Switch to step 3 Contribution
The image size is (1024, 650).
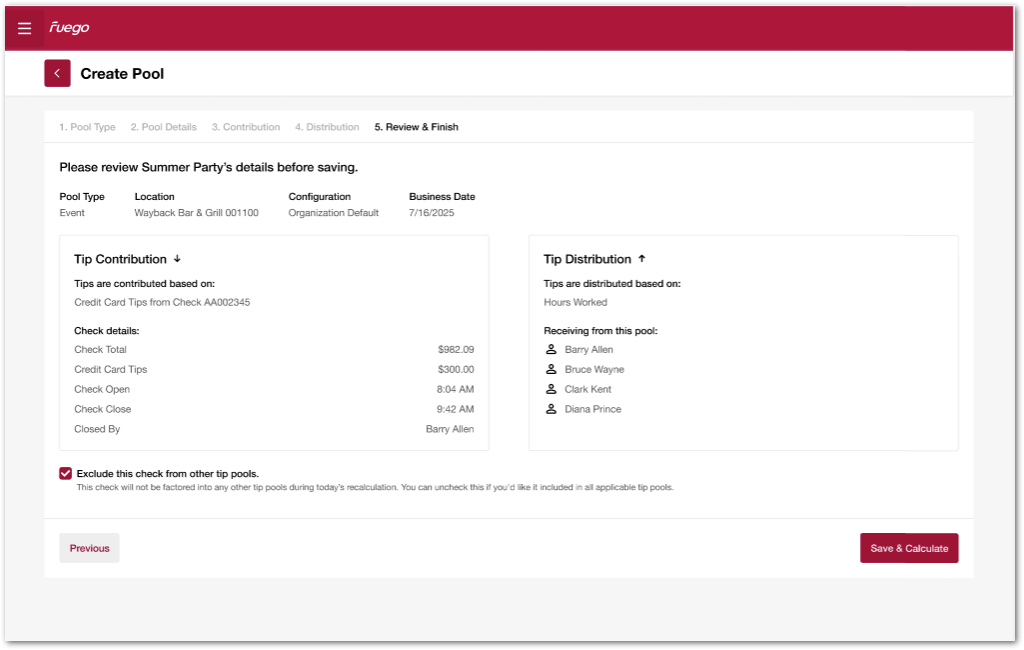tap(245, 127)
